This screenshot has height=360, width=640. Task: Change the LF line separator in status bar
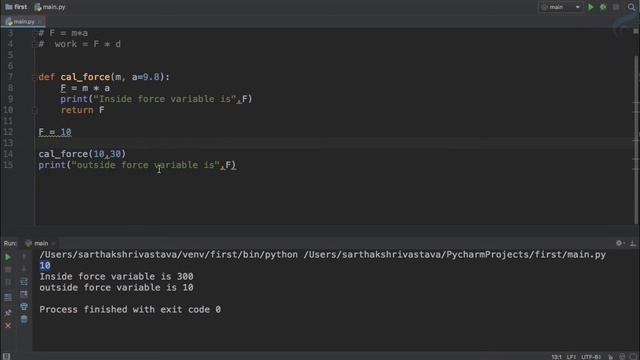[571, 357]
